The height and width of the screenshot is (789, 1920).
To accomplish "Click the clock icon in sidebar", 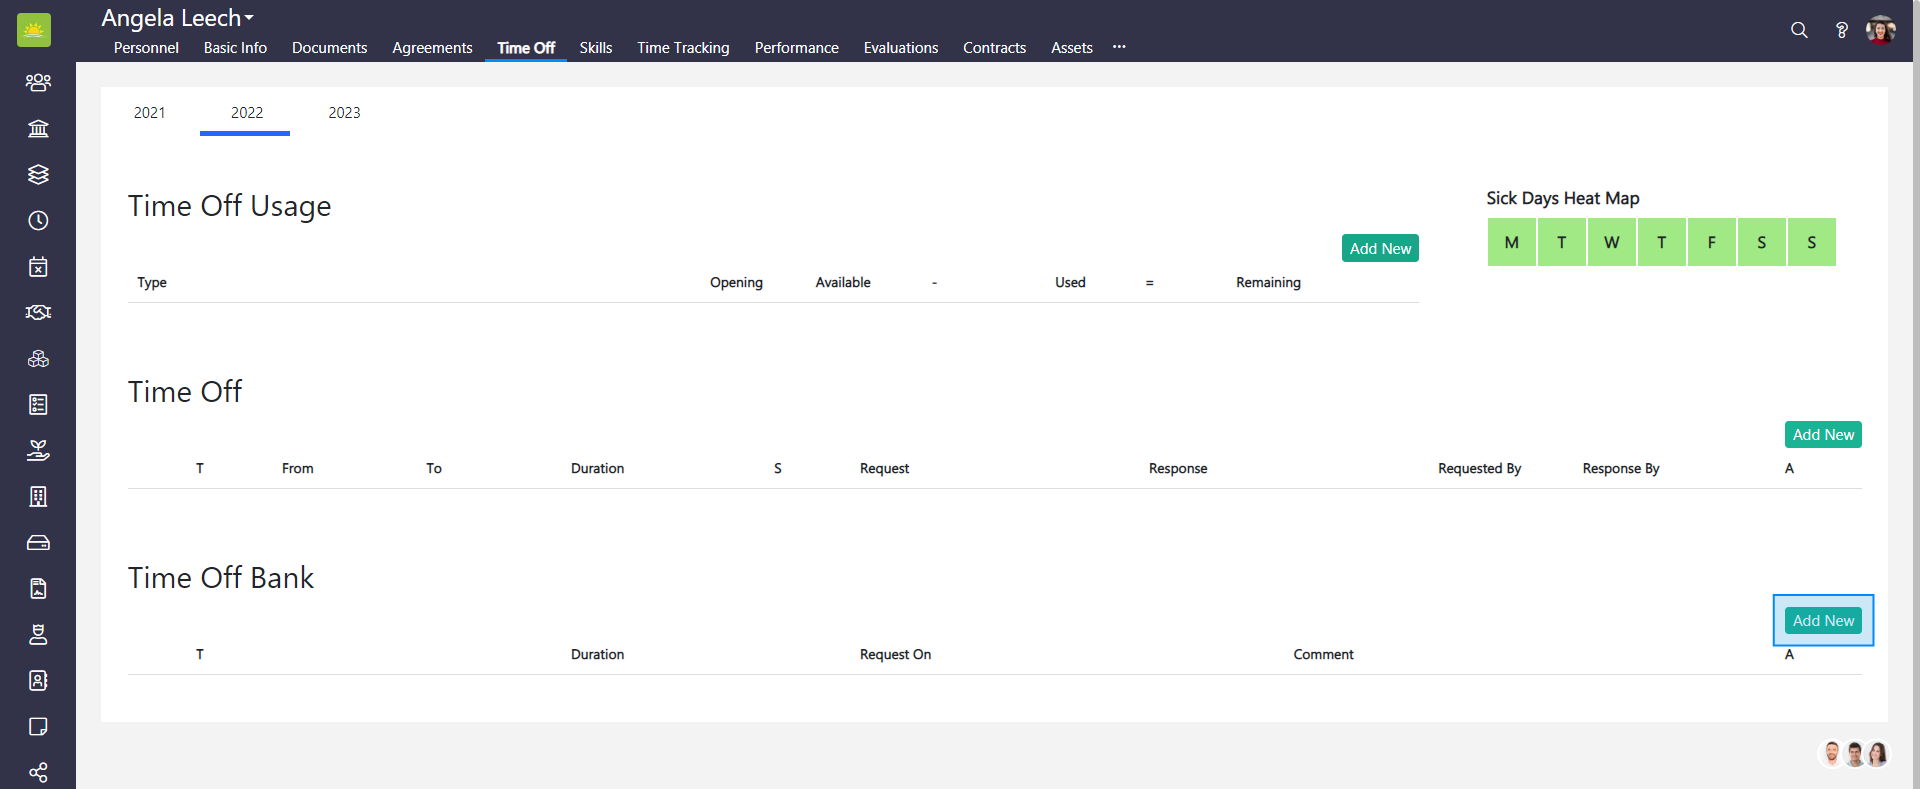I will [38, 220].
